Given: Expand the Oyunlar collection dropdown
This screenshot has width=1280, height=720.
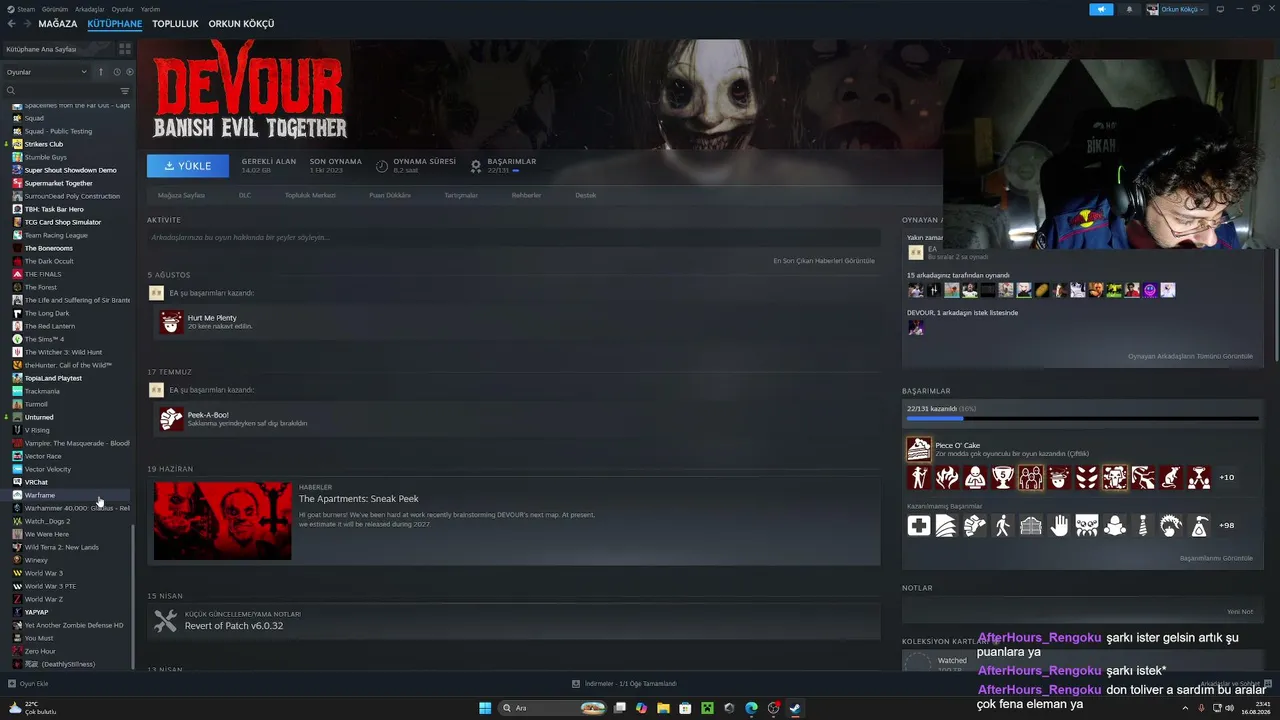Looking at the screenshot, I should (x=46, y=72).
